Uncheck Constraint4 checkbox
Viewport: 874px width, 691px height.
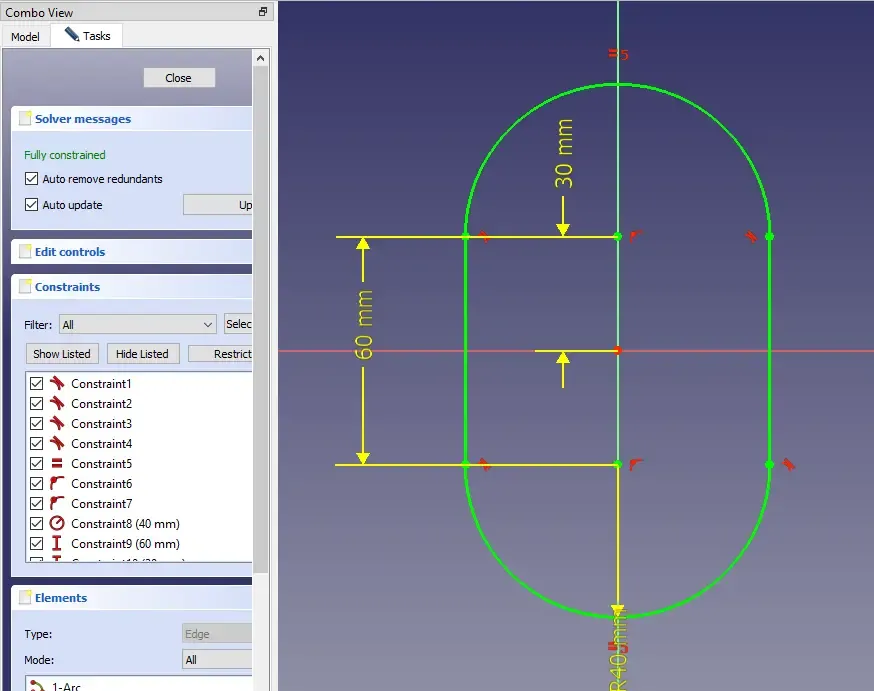point(36,444)
